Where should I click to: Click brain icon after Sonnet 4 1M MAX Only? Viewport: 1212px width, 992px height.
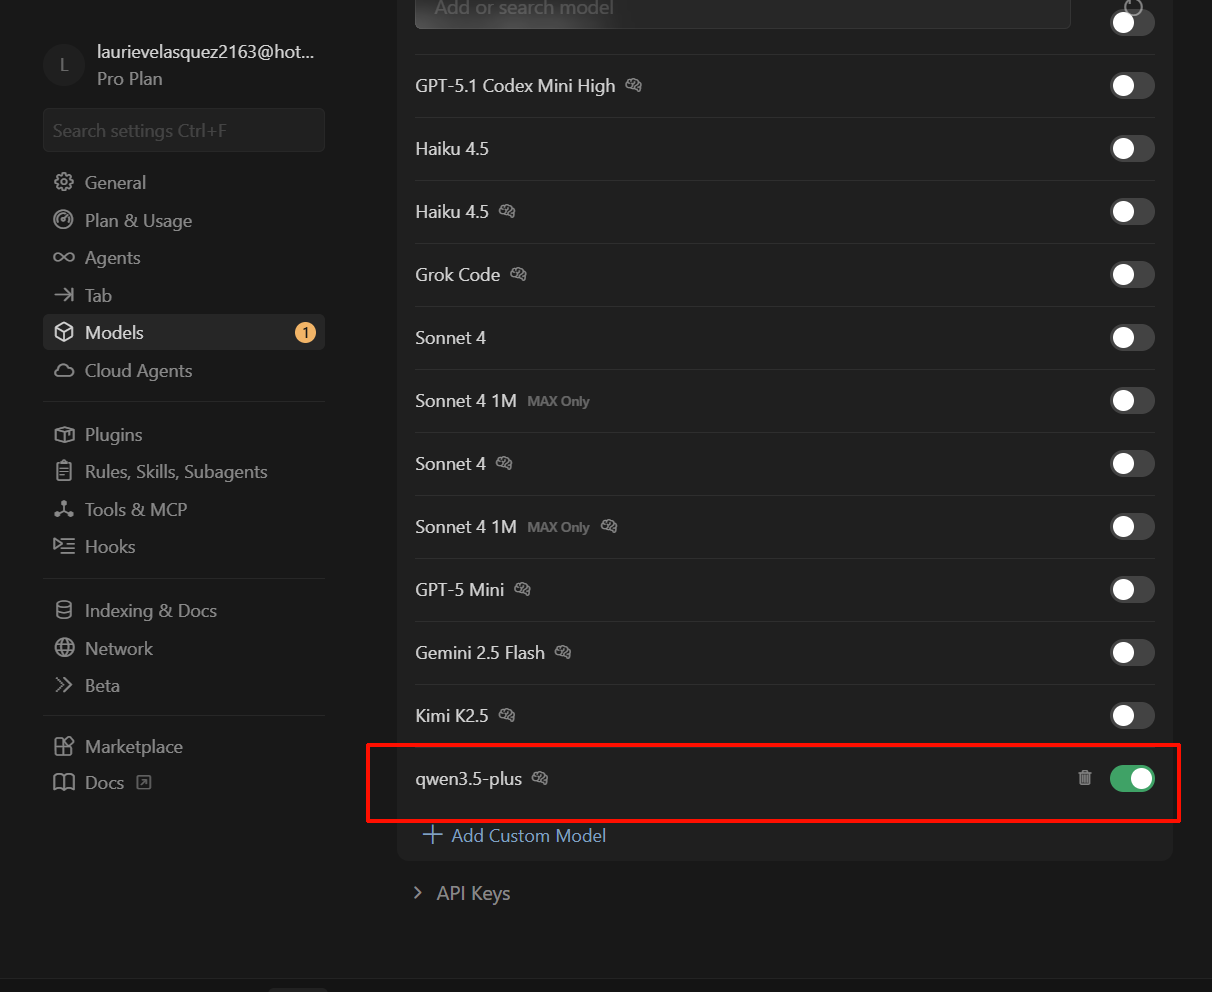pyautogui.click(x=608, y=526)
